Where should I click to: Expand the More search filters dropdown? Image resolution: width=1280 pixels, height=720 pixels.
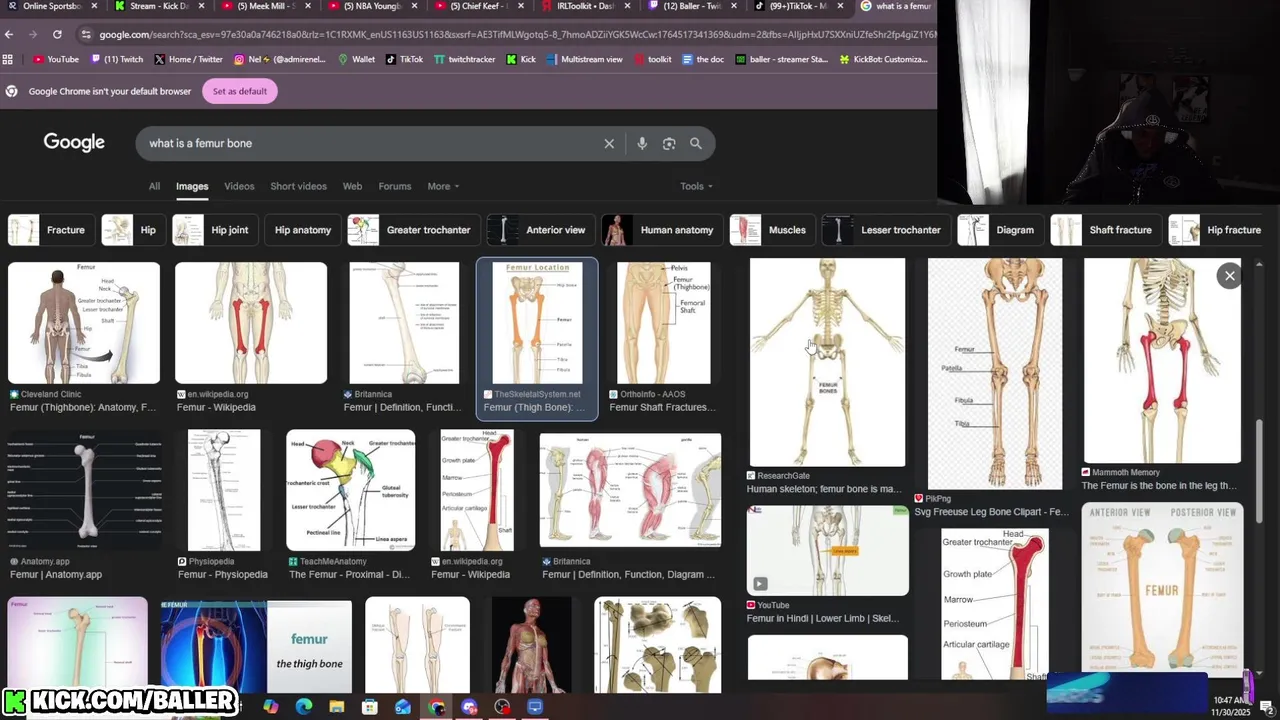tap(443, 186)
